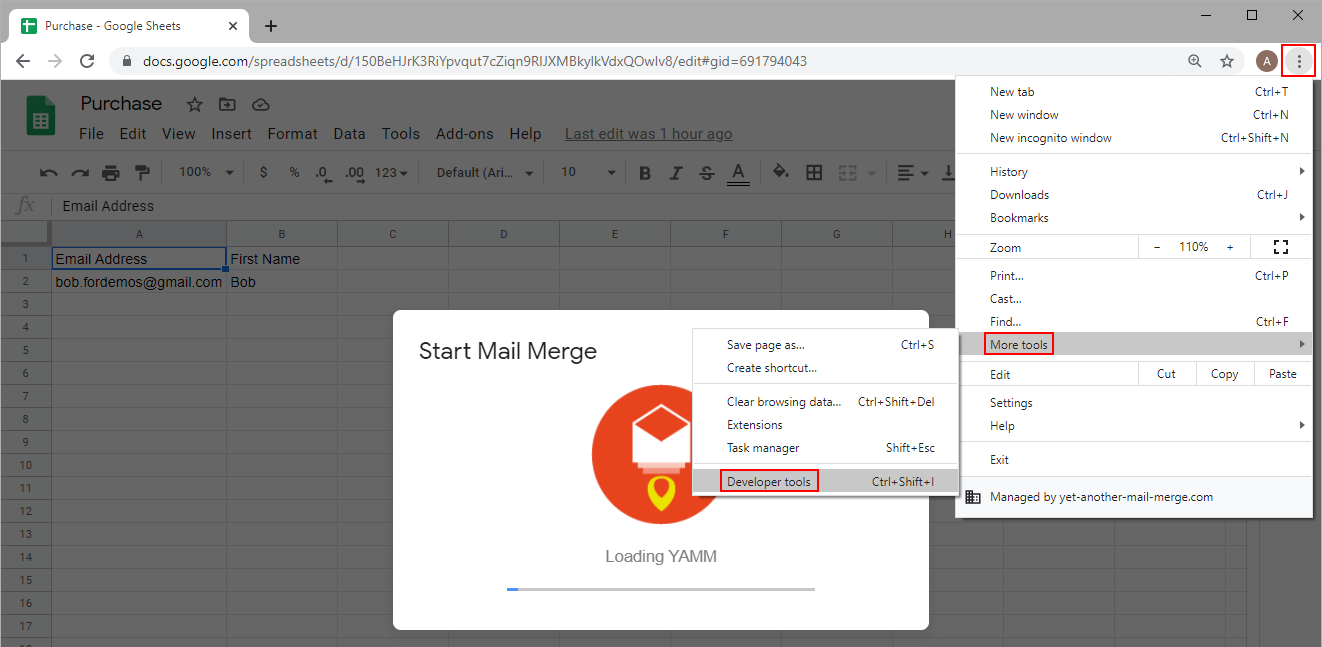This screenshot has width=1322, height=647.
Task: Select the paint format tool
Action: pyautogui.click(x=141, y=173)
